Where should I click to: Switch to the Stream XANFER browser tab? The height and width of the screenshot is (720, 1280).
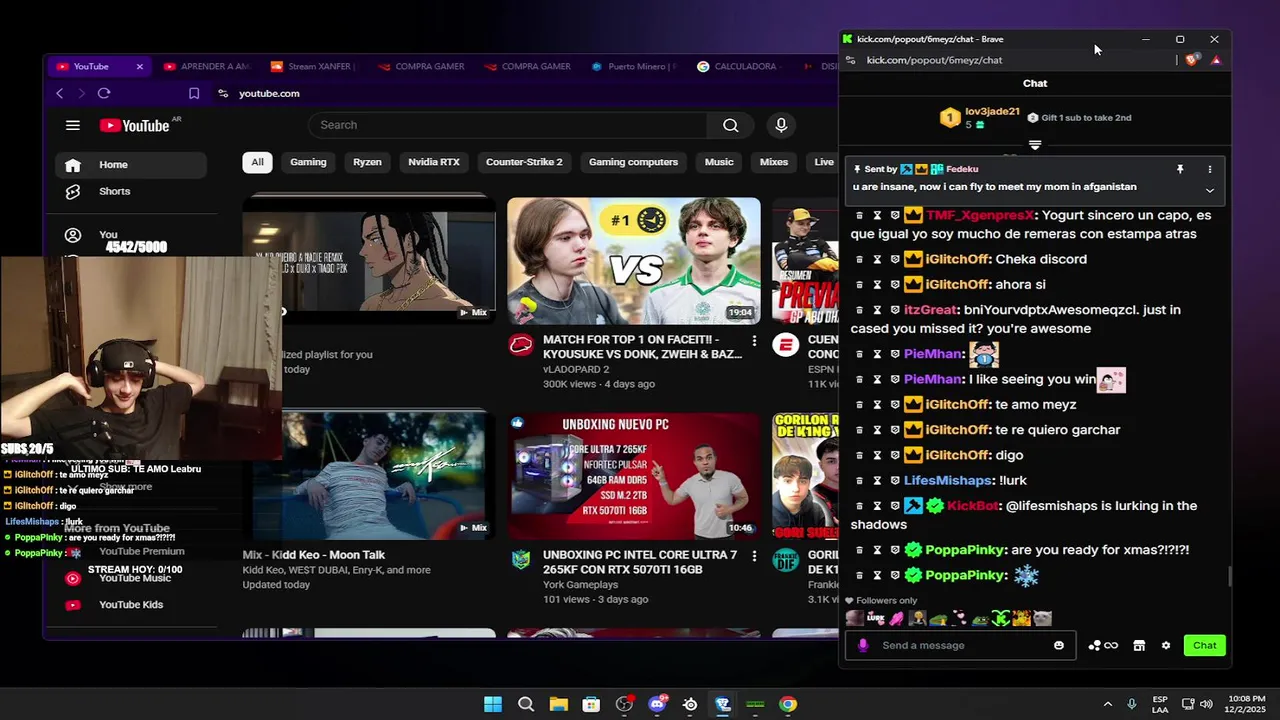[313, 67]
